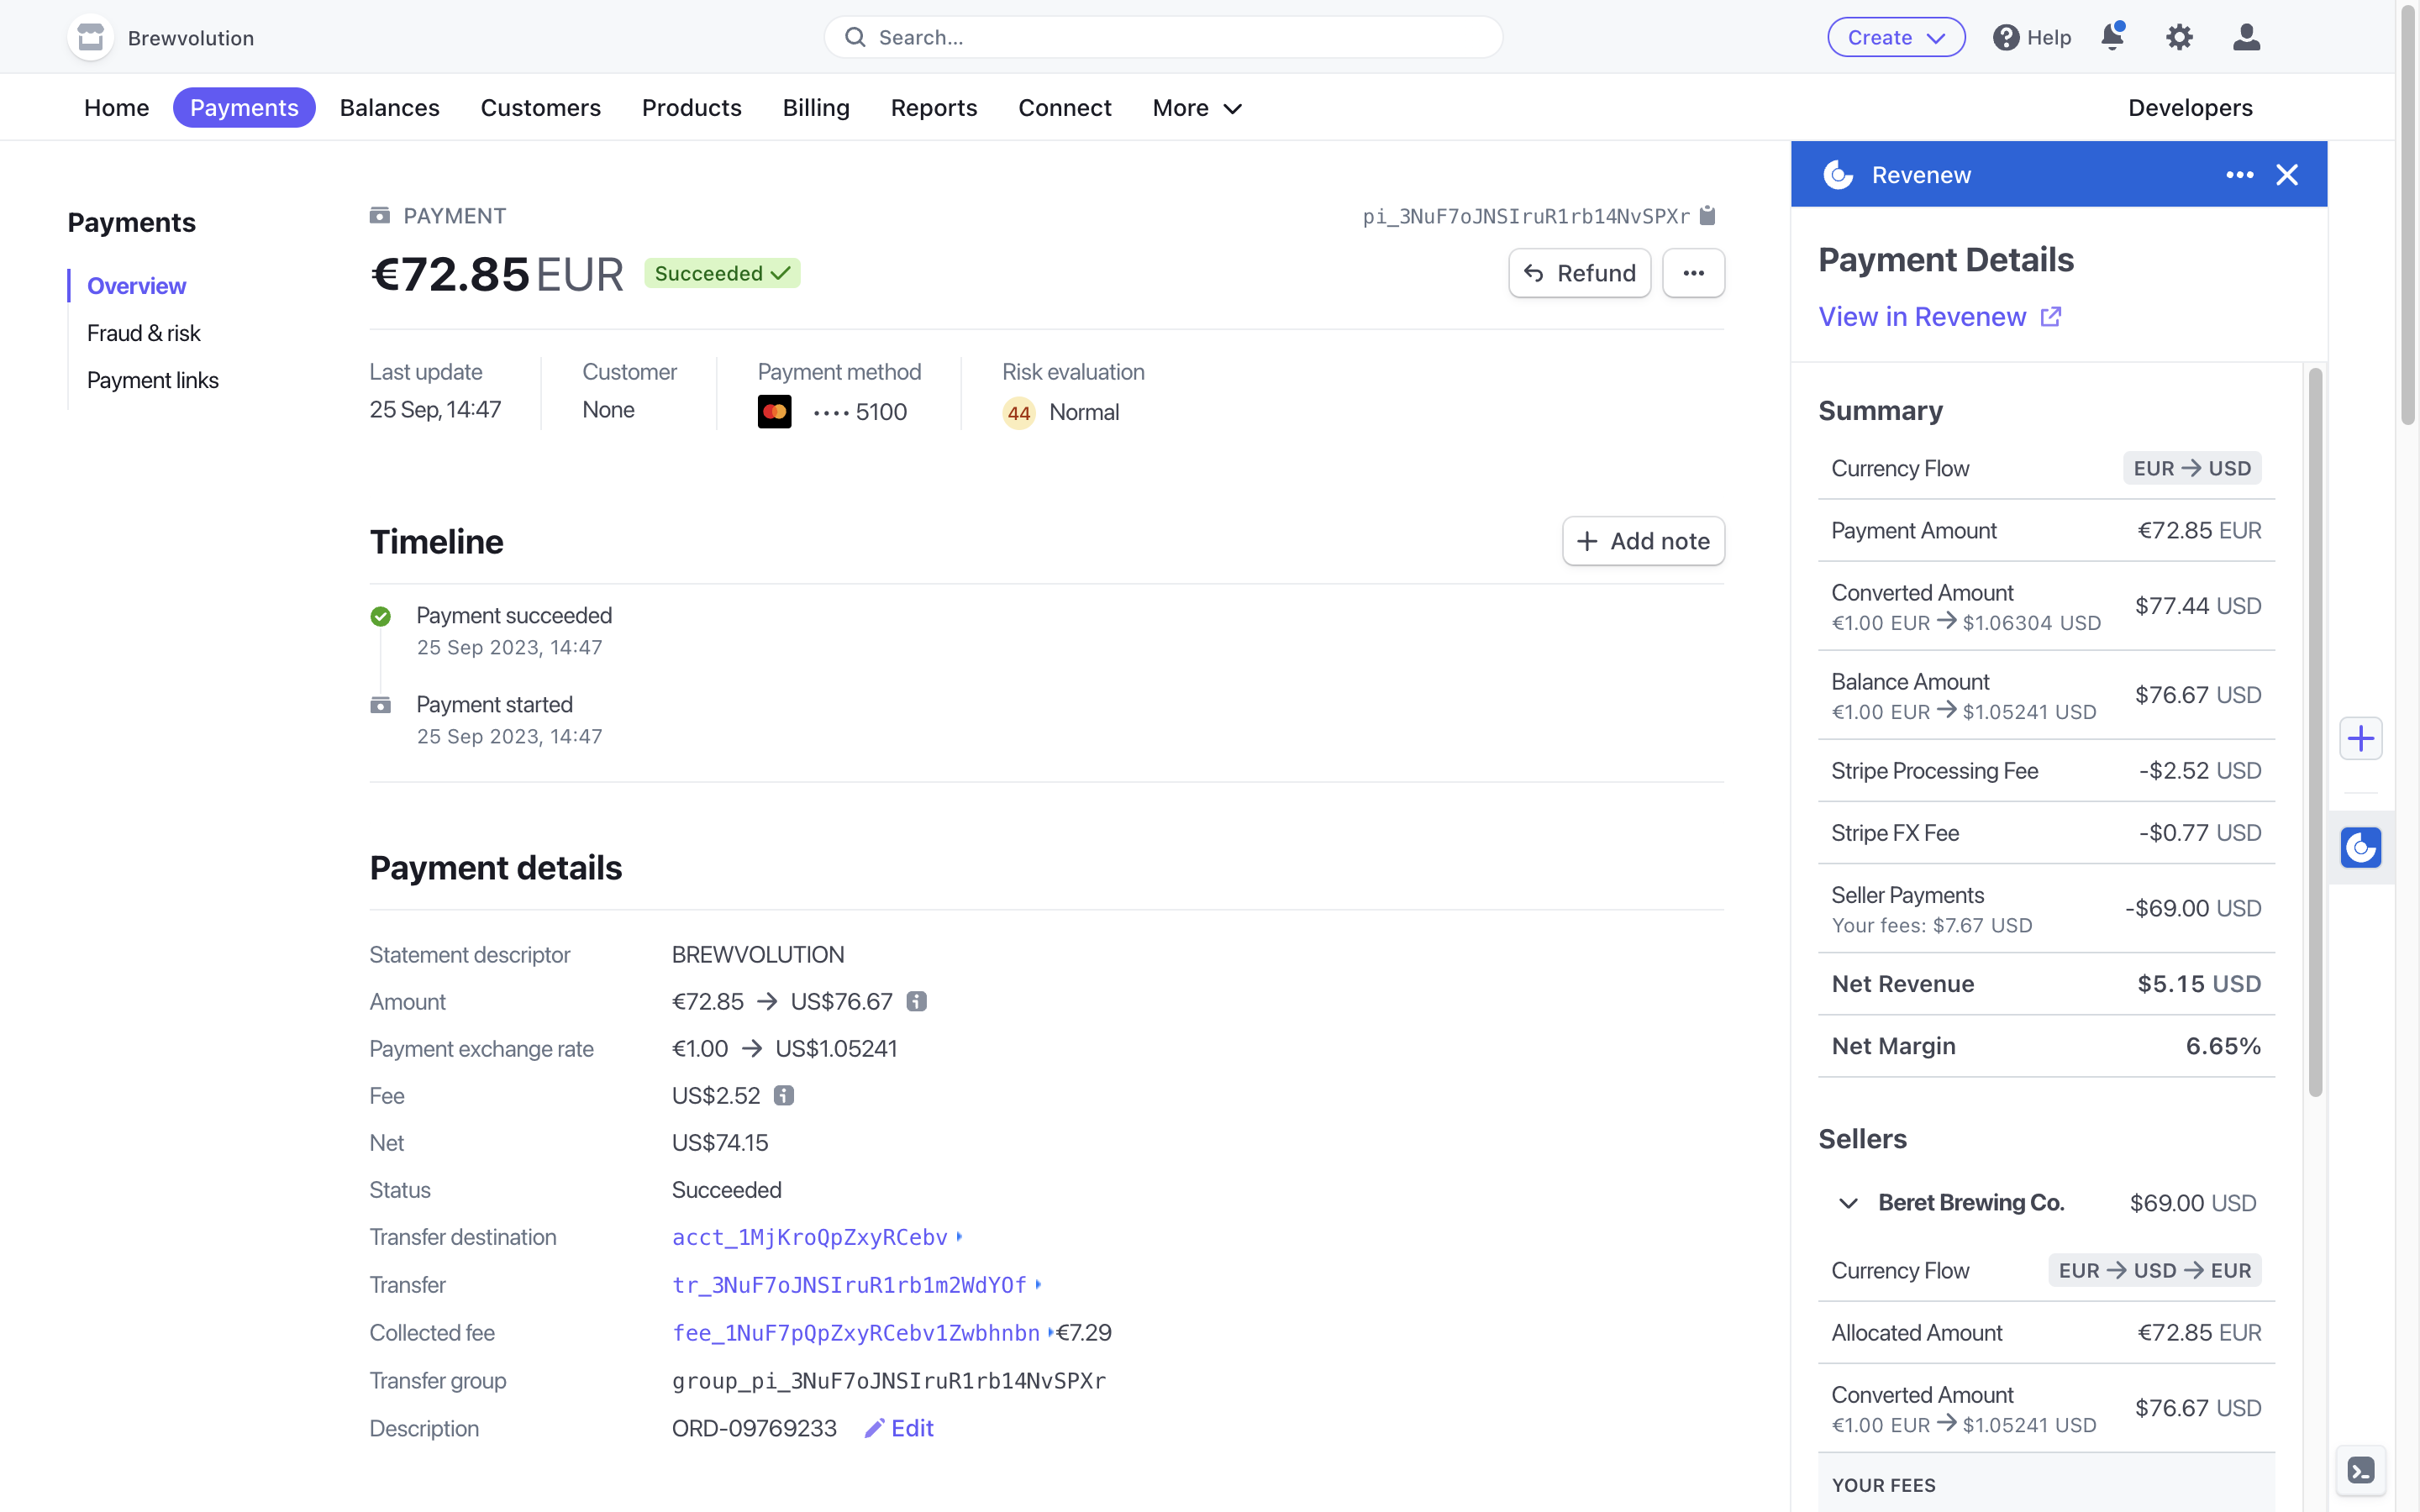The width and height of the screenshot is (2420, 1512).
Task: Expand the More navigation menu
Action: (1194, 107)
